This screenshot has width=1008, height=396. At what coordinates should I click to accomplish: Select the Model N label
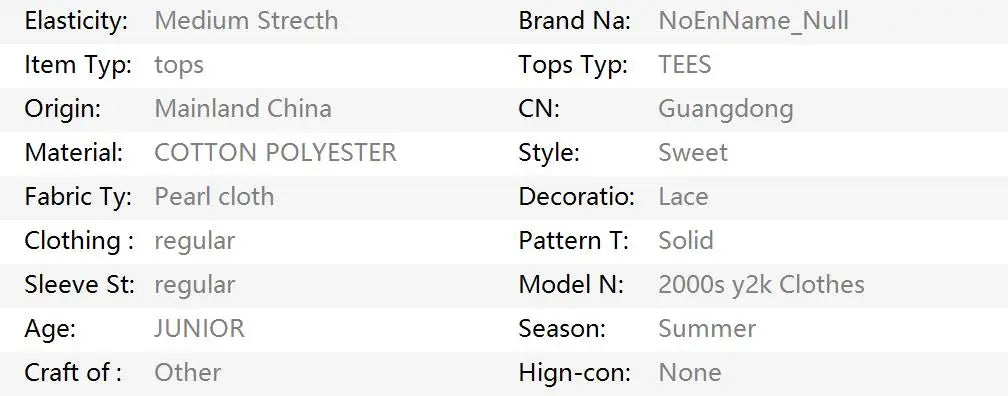coord(571,284)
